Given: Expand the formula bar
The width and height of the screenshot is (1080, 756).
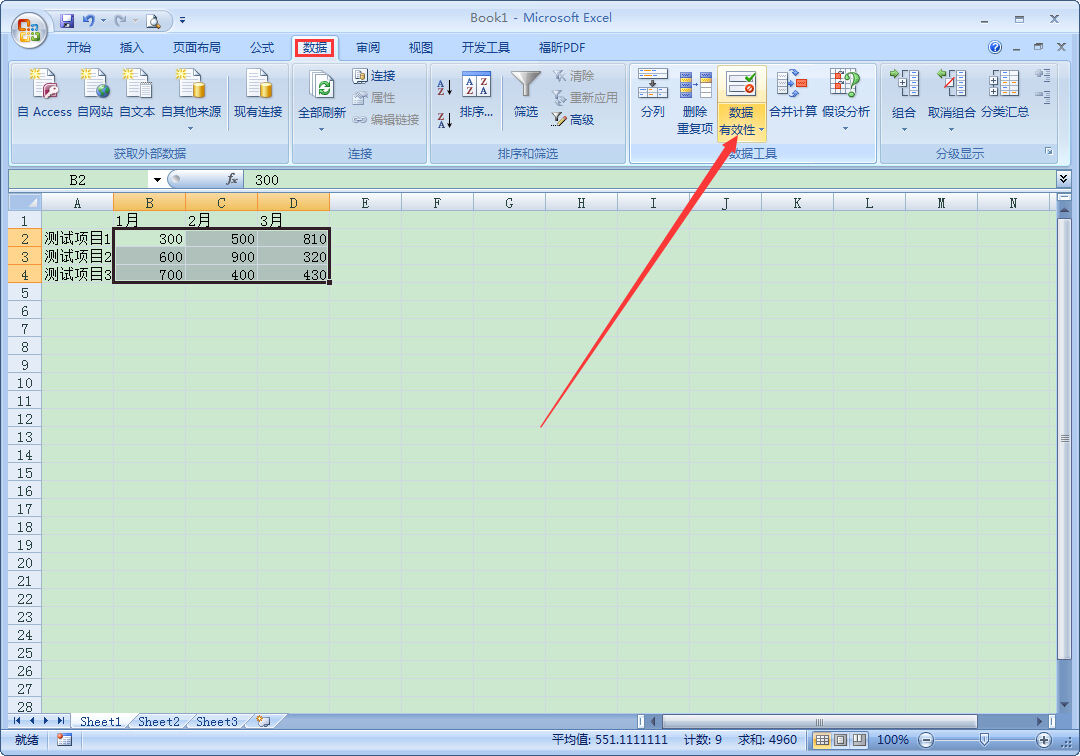Looking at the screenshot, I should (1063, 179).
